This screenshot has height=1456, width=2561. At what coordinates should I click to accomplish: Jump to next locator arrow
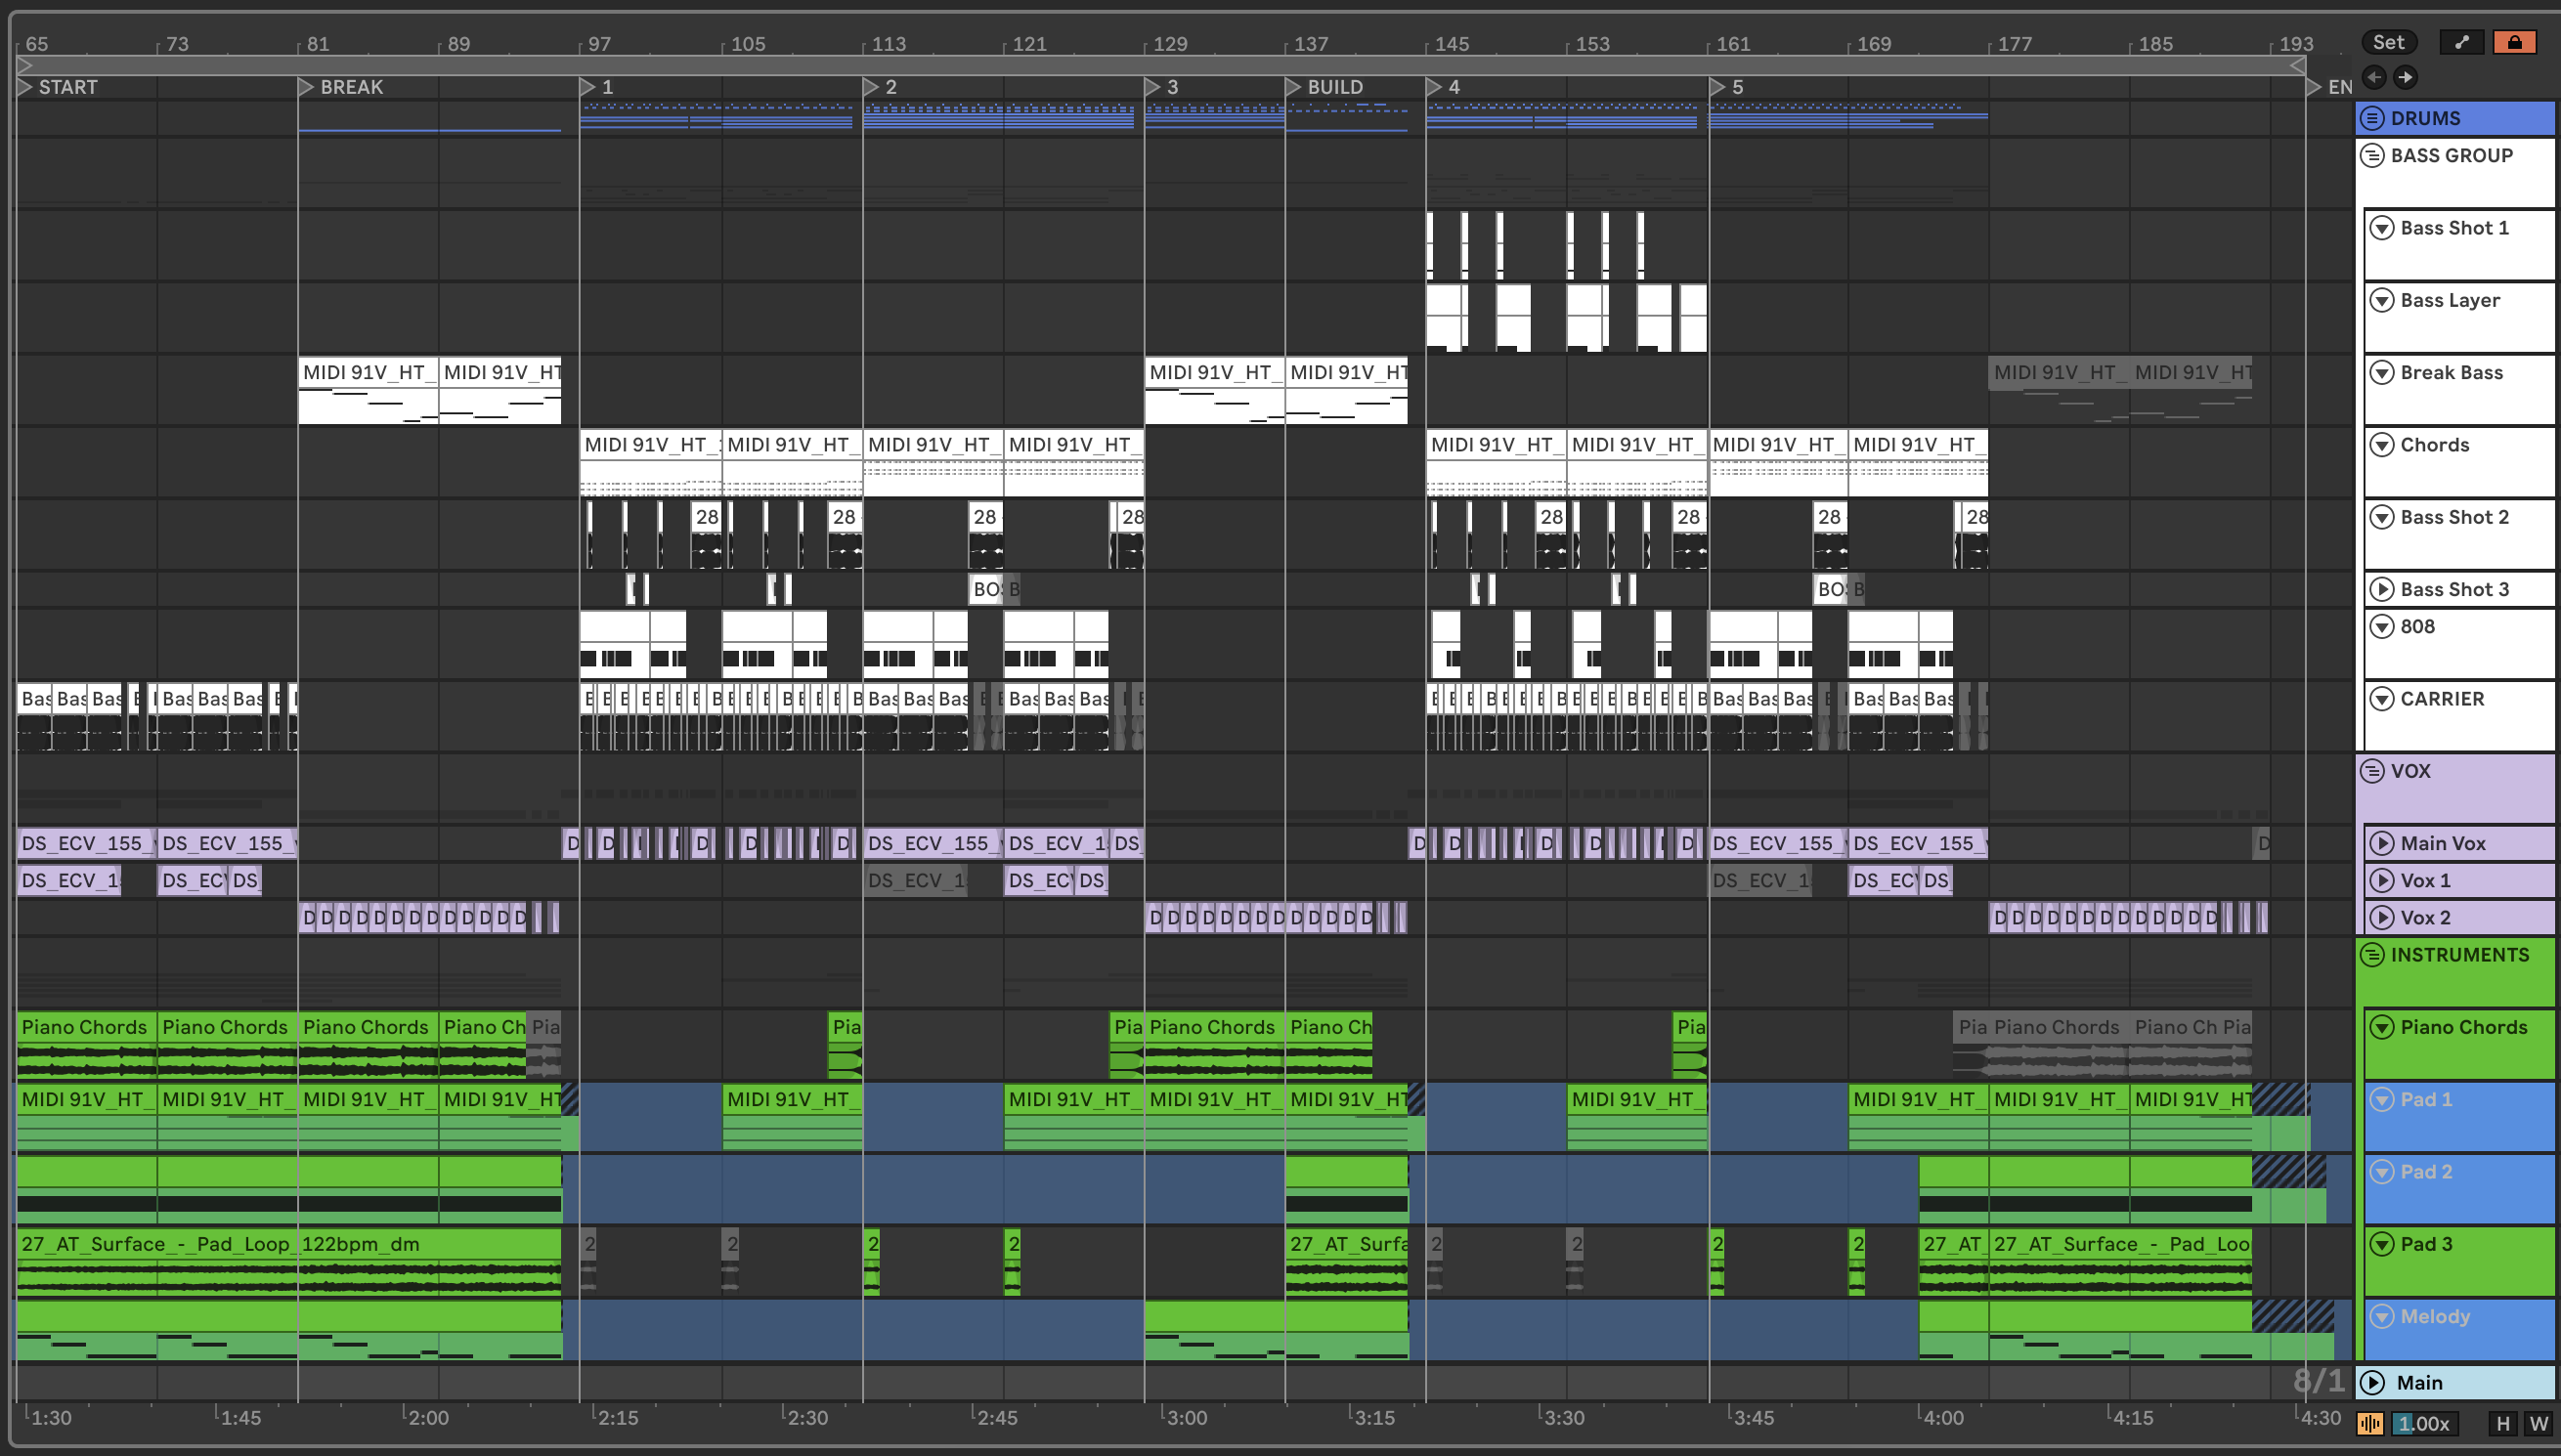(x=2406, y=77)
